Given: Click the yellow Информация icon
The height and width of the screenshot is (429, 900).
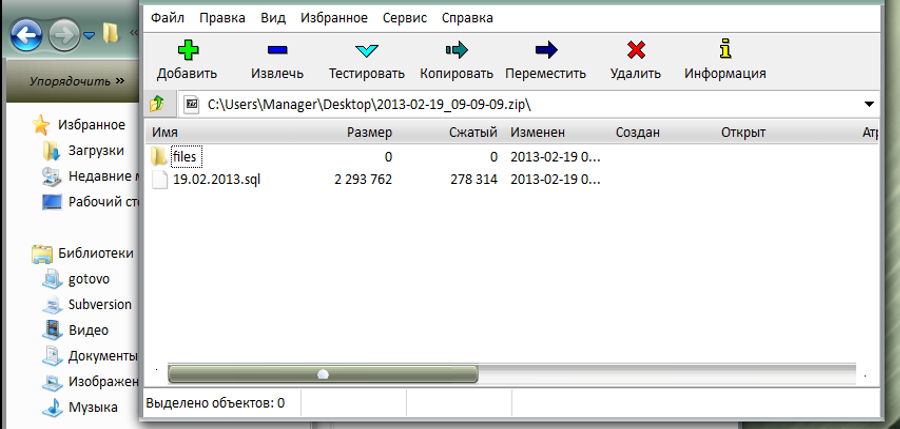Looking at the screenshot, I should point(725,49).
